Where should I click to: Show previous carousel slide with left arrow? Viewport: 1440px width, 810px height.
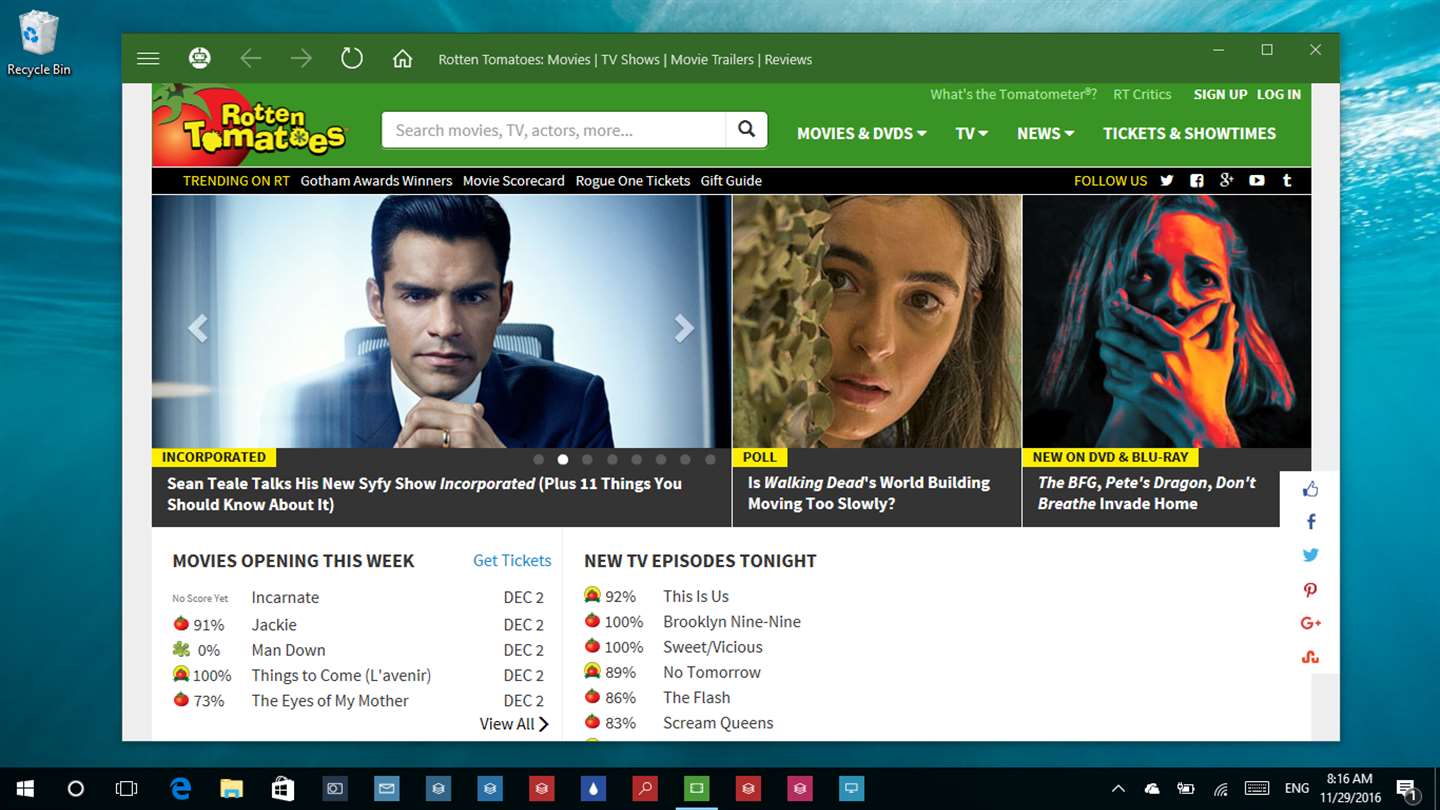(198, 327)
